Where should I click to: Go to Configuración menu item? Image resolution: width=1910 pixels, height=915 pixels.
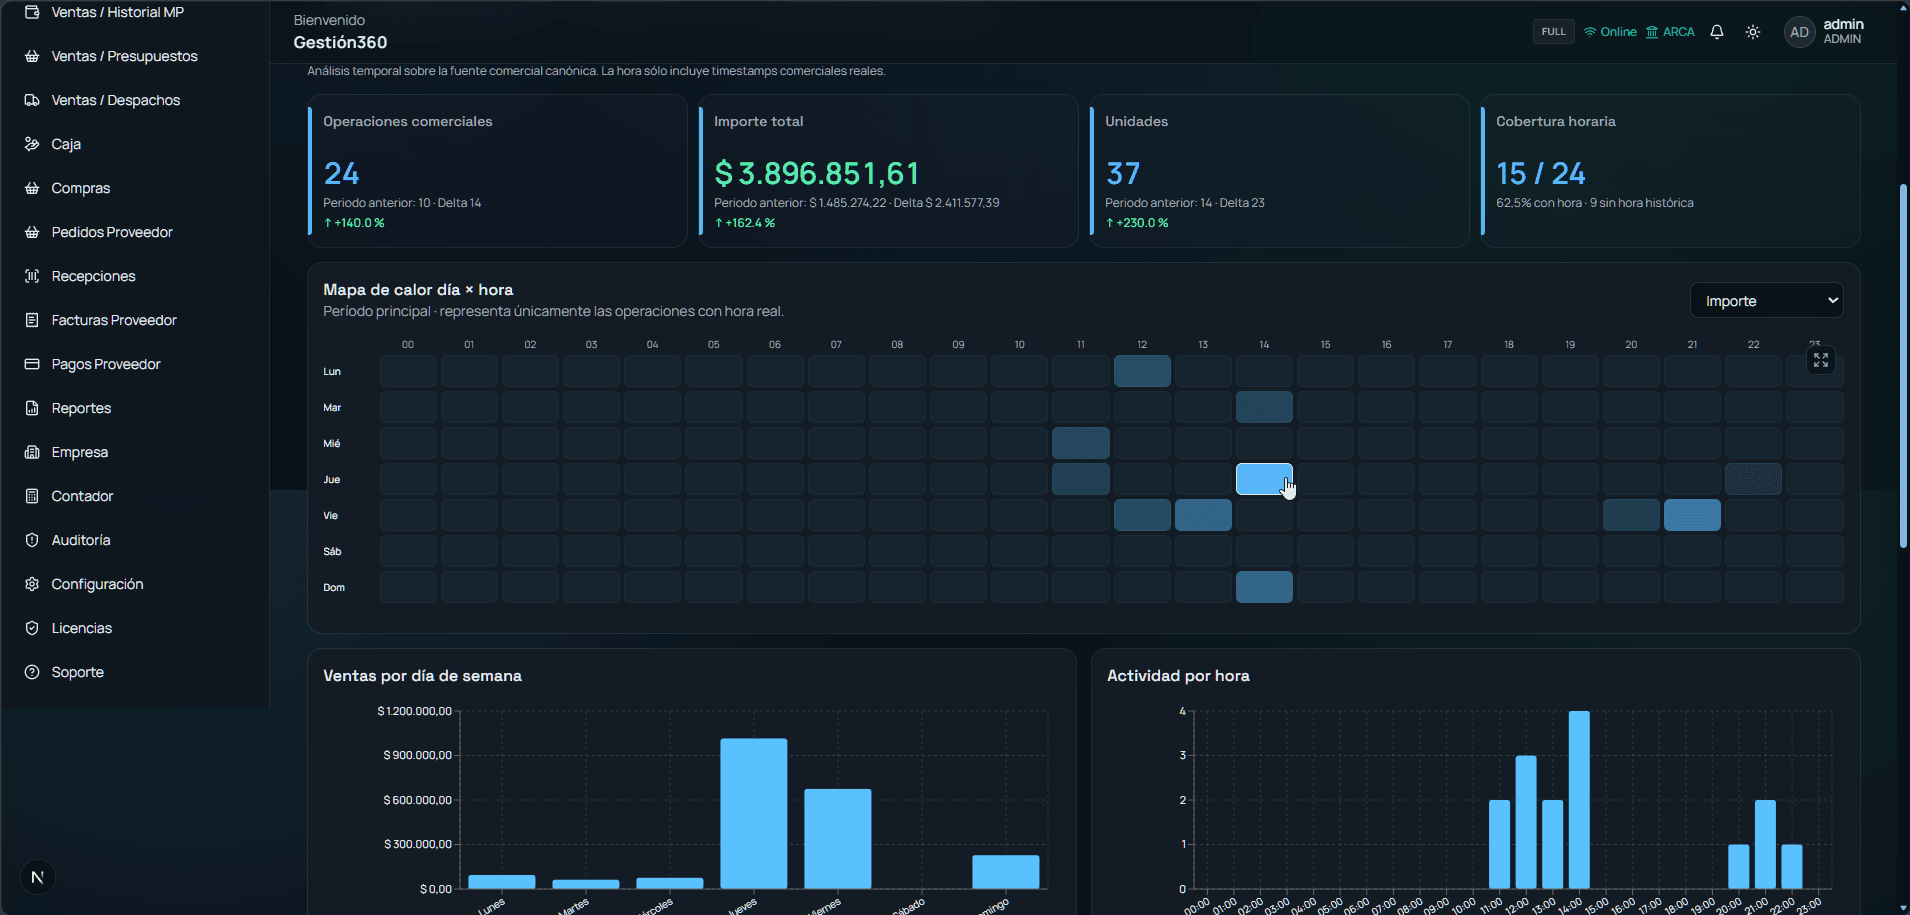[97, 584]
